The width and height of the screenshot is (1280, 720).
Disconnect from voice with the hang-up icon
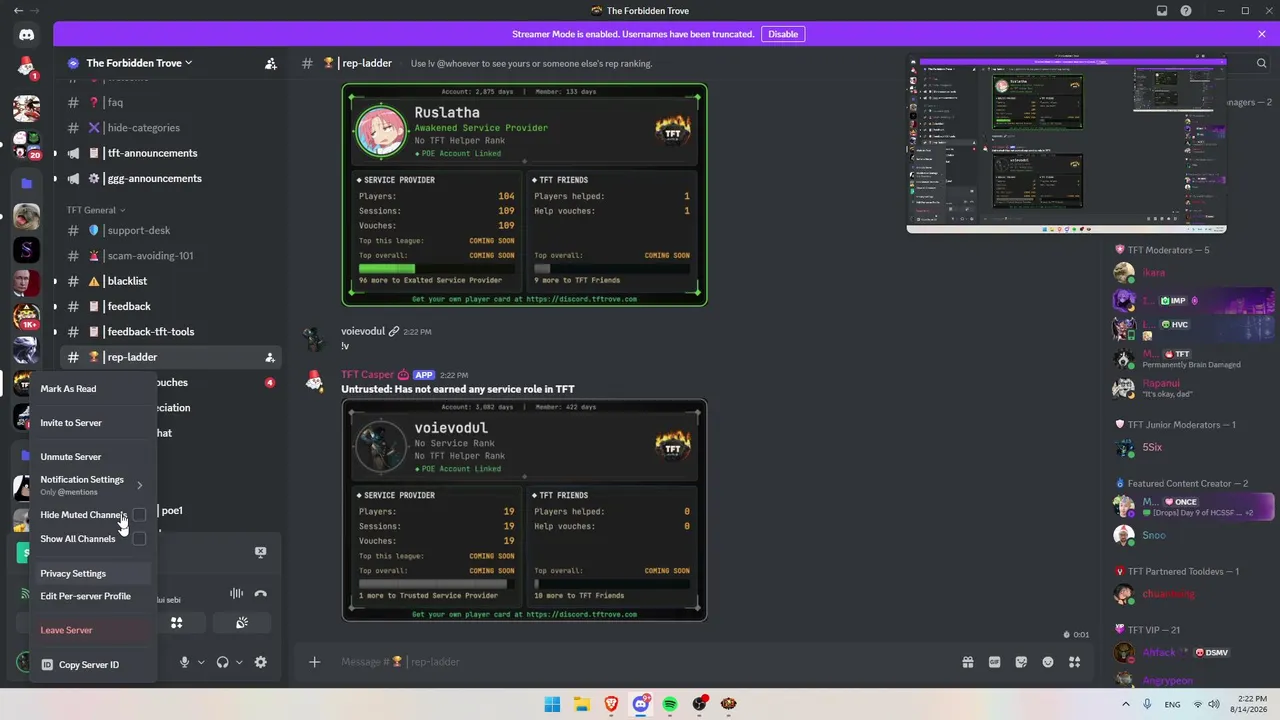point(261,593)
